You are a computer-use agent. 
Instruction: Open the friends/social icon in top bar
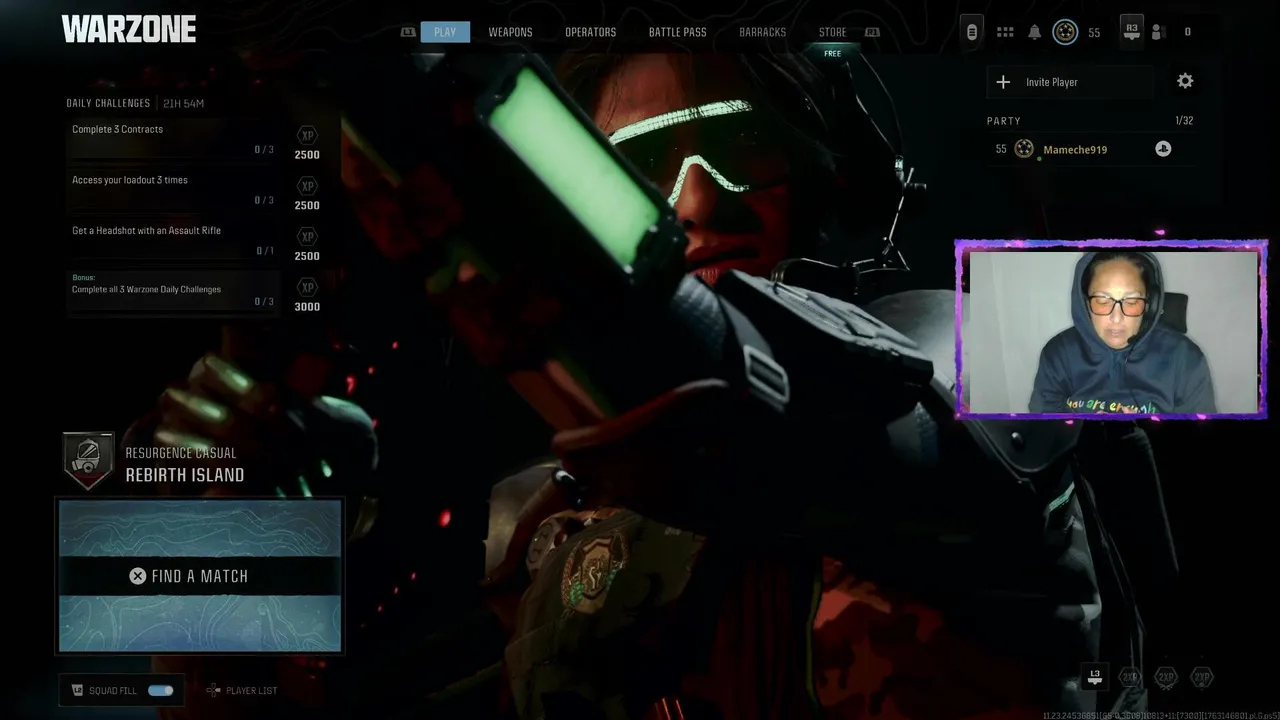[1158, 32]
